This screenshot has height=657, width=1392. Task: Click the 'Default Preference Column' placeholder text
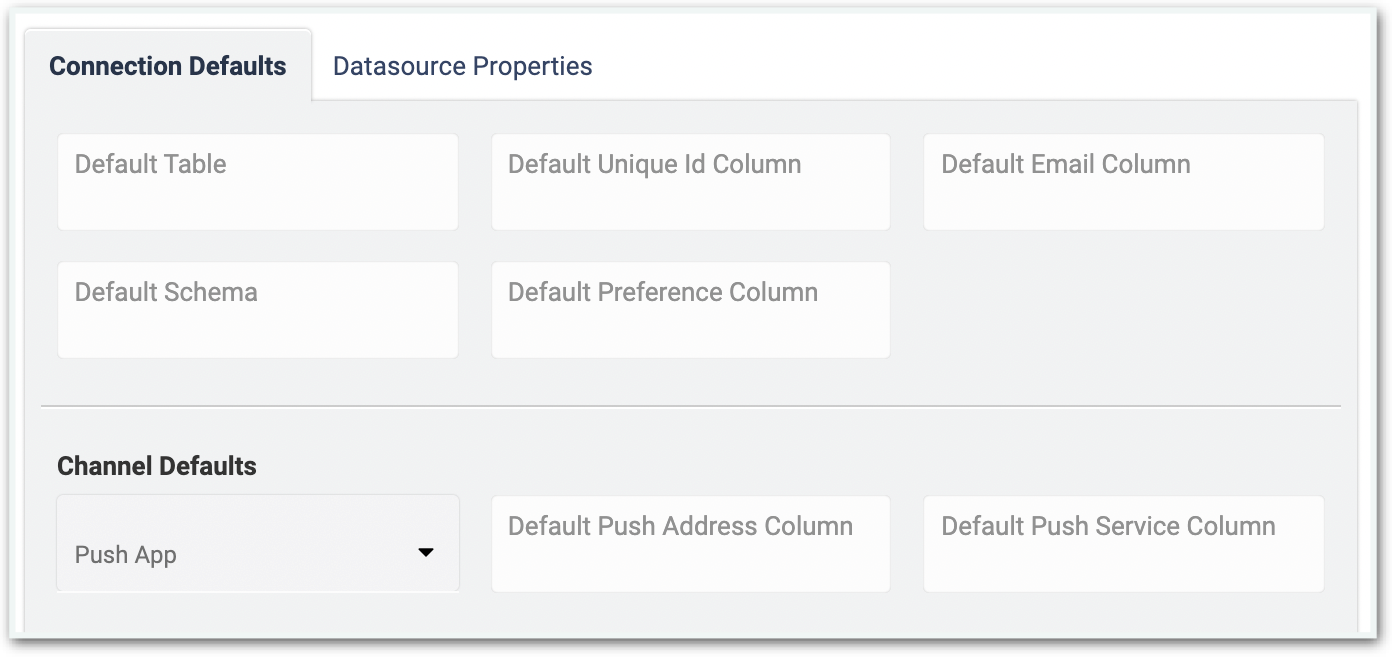(x=663, y=292)
